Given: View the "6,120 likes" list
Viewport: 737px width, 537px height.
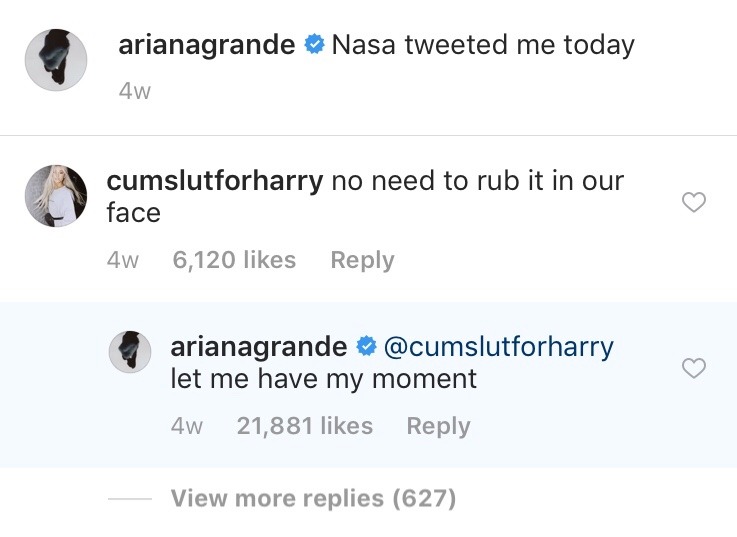Looking at the screenshot, I should tap(234, 260).
